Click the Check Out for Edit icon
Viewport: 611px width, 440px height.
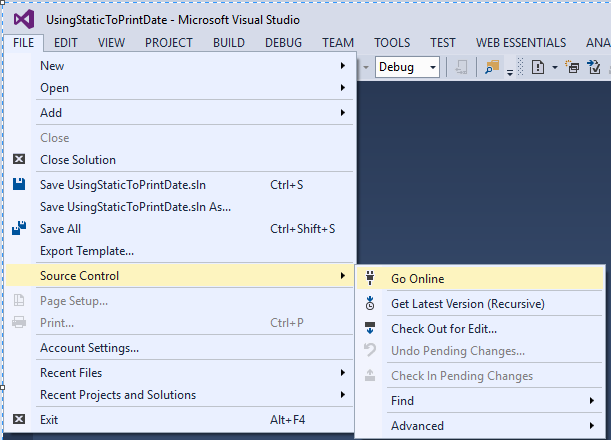[369, 328]
